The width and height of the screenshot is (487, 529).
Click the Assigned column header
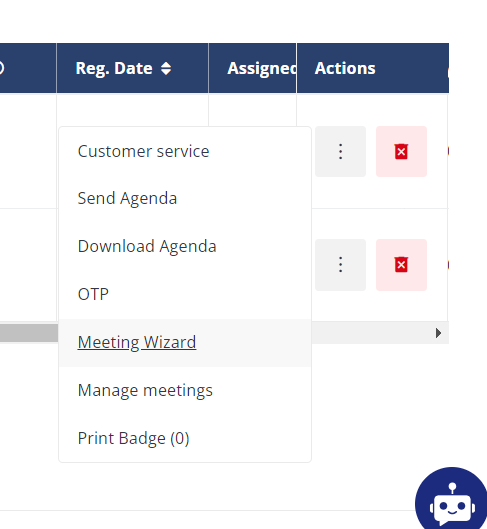[252, 68]
